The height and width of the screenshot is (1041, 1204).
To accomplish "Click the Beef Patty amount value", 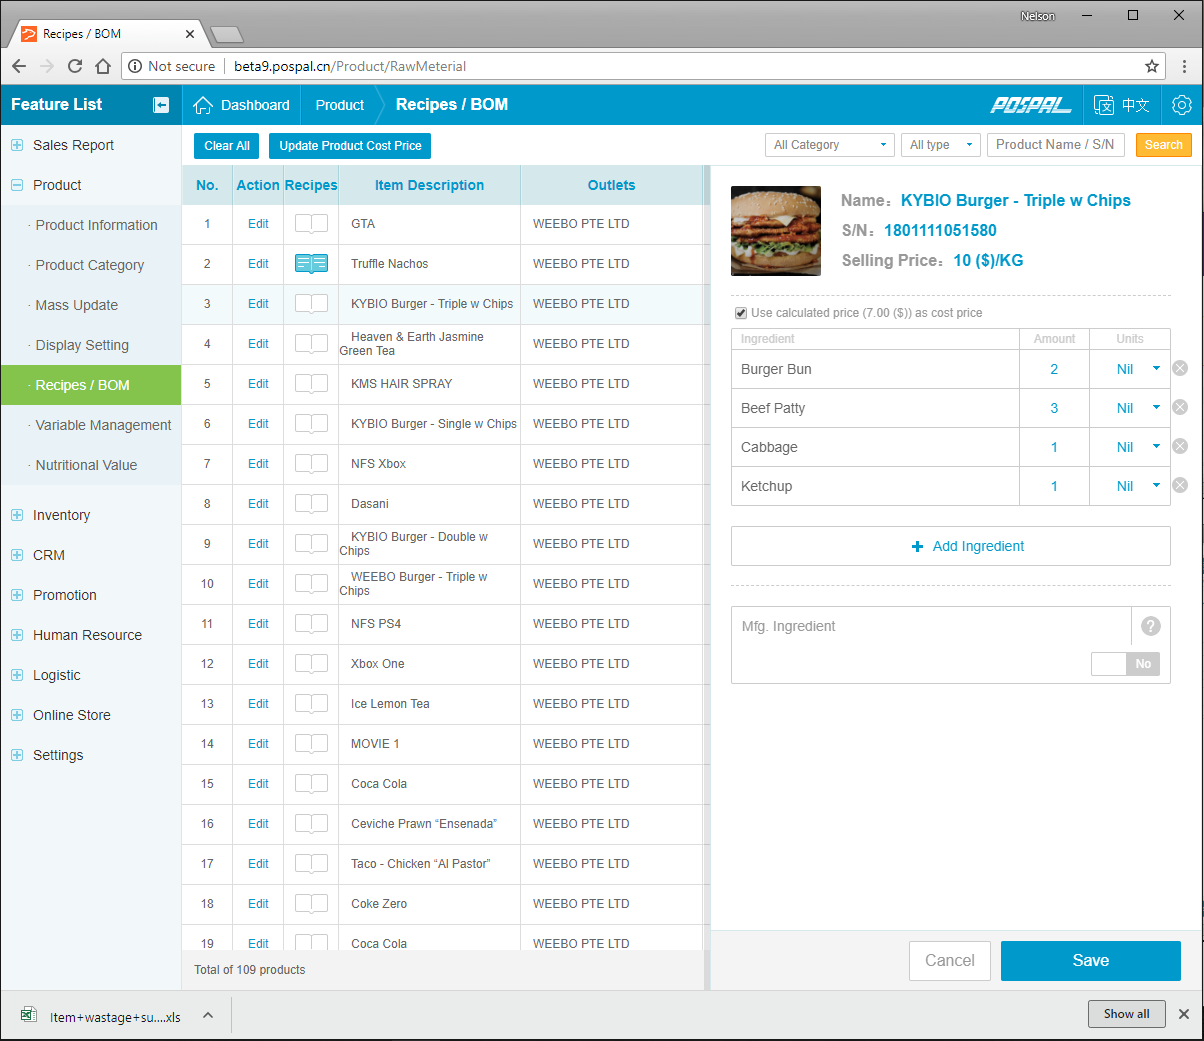I will tap(1054, 408).
